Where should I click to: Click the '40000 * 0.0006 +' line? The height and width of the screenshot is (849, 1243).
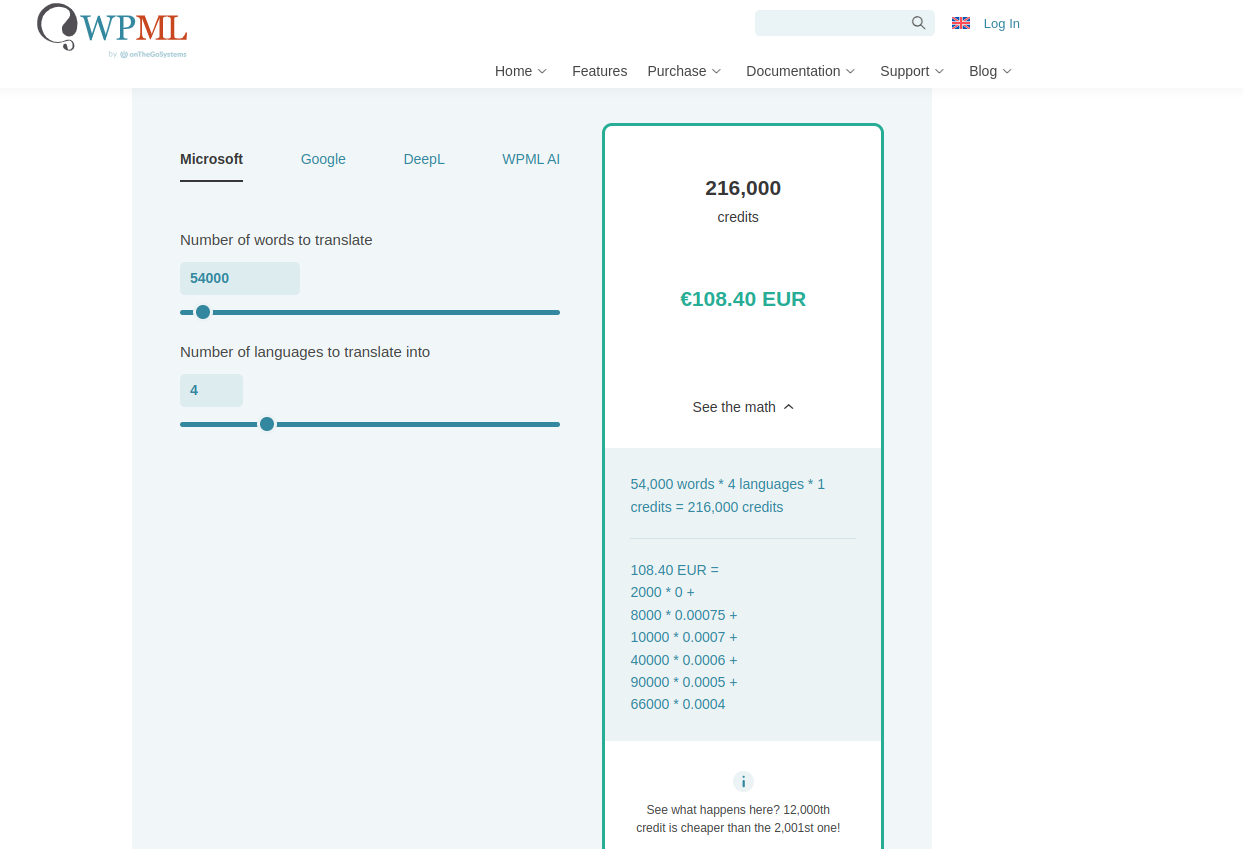click(x=684, y=660)
